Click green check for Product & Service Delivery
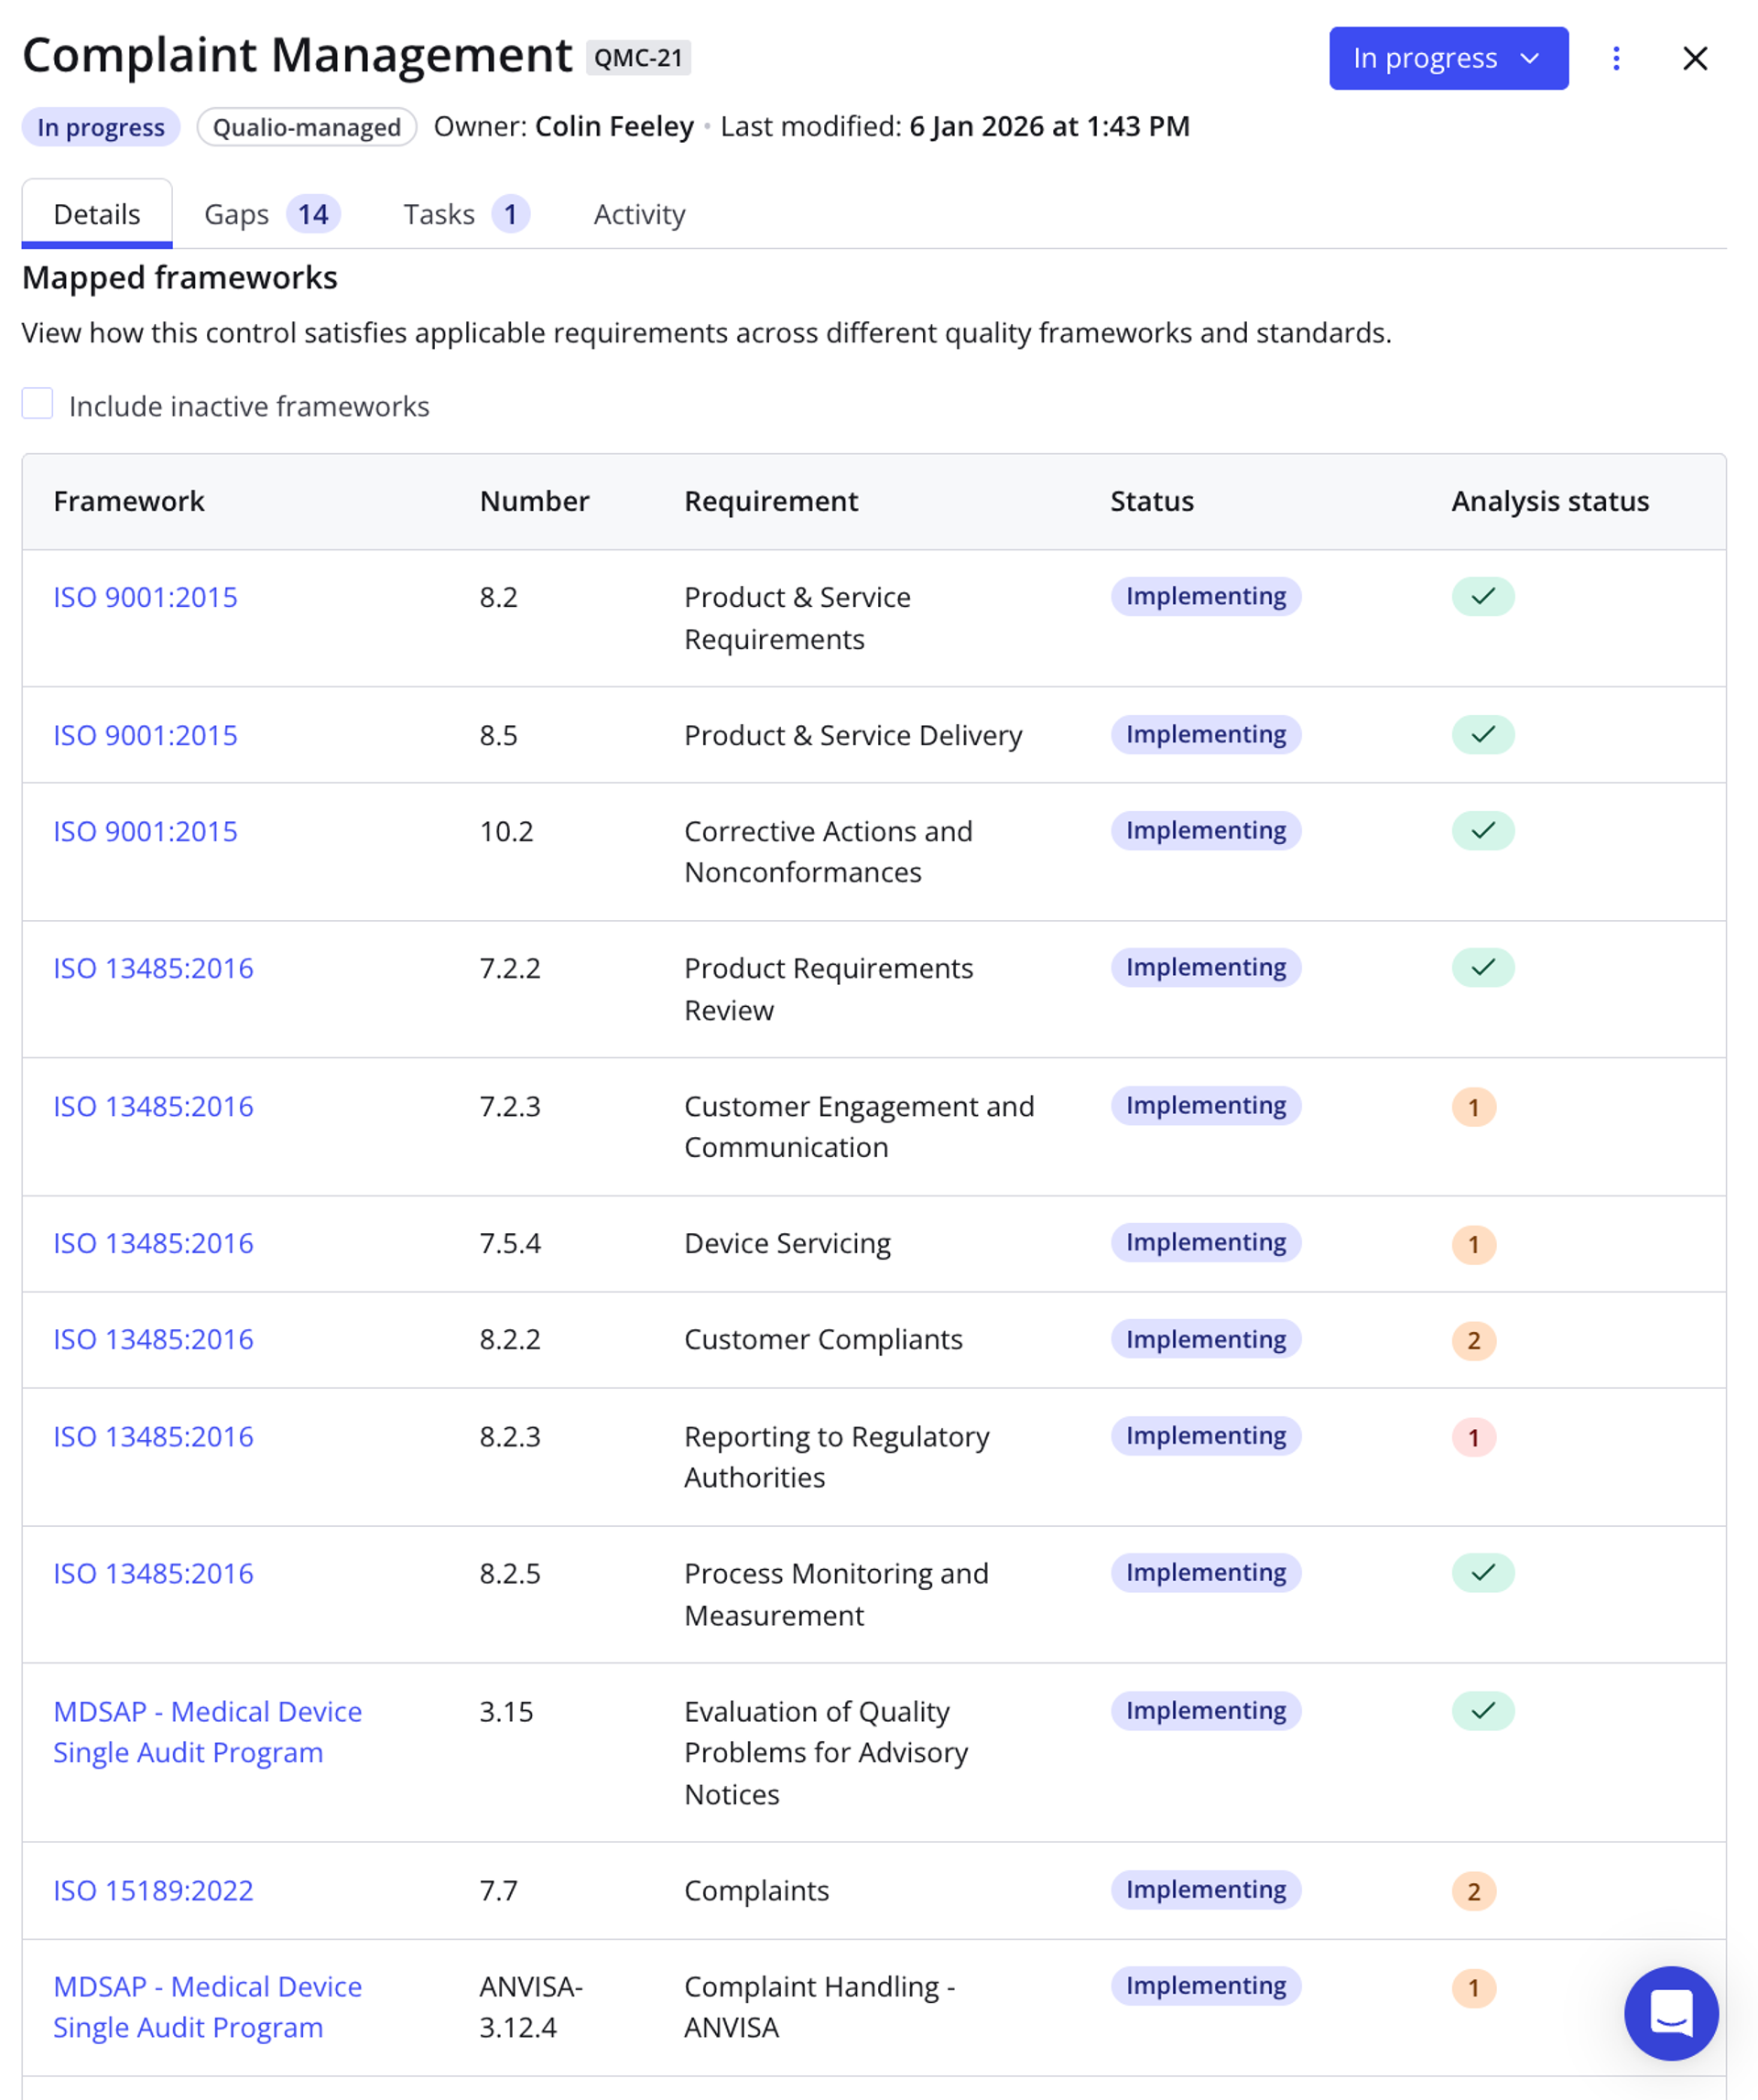 click(x=1483, y=734)
